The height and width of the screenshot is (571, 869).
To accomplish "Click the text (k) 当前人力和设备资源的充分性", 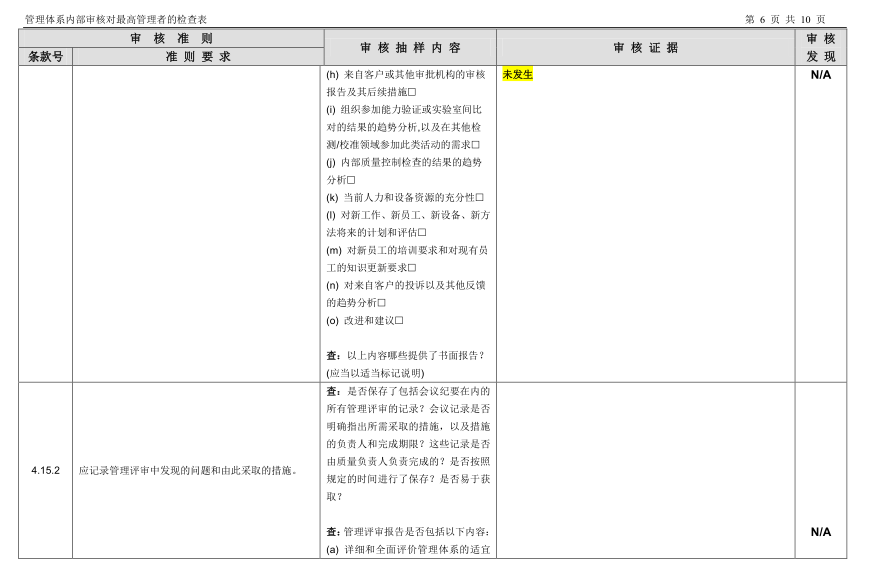I will pos(401,197).
